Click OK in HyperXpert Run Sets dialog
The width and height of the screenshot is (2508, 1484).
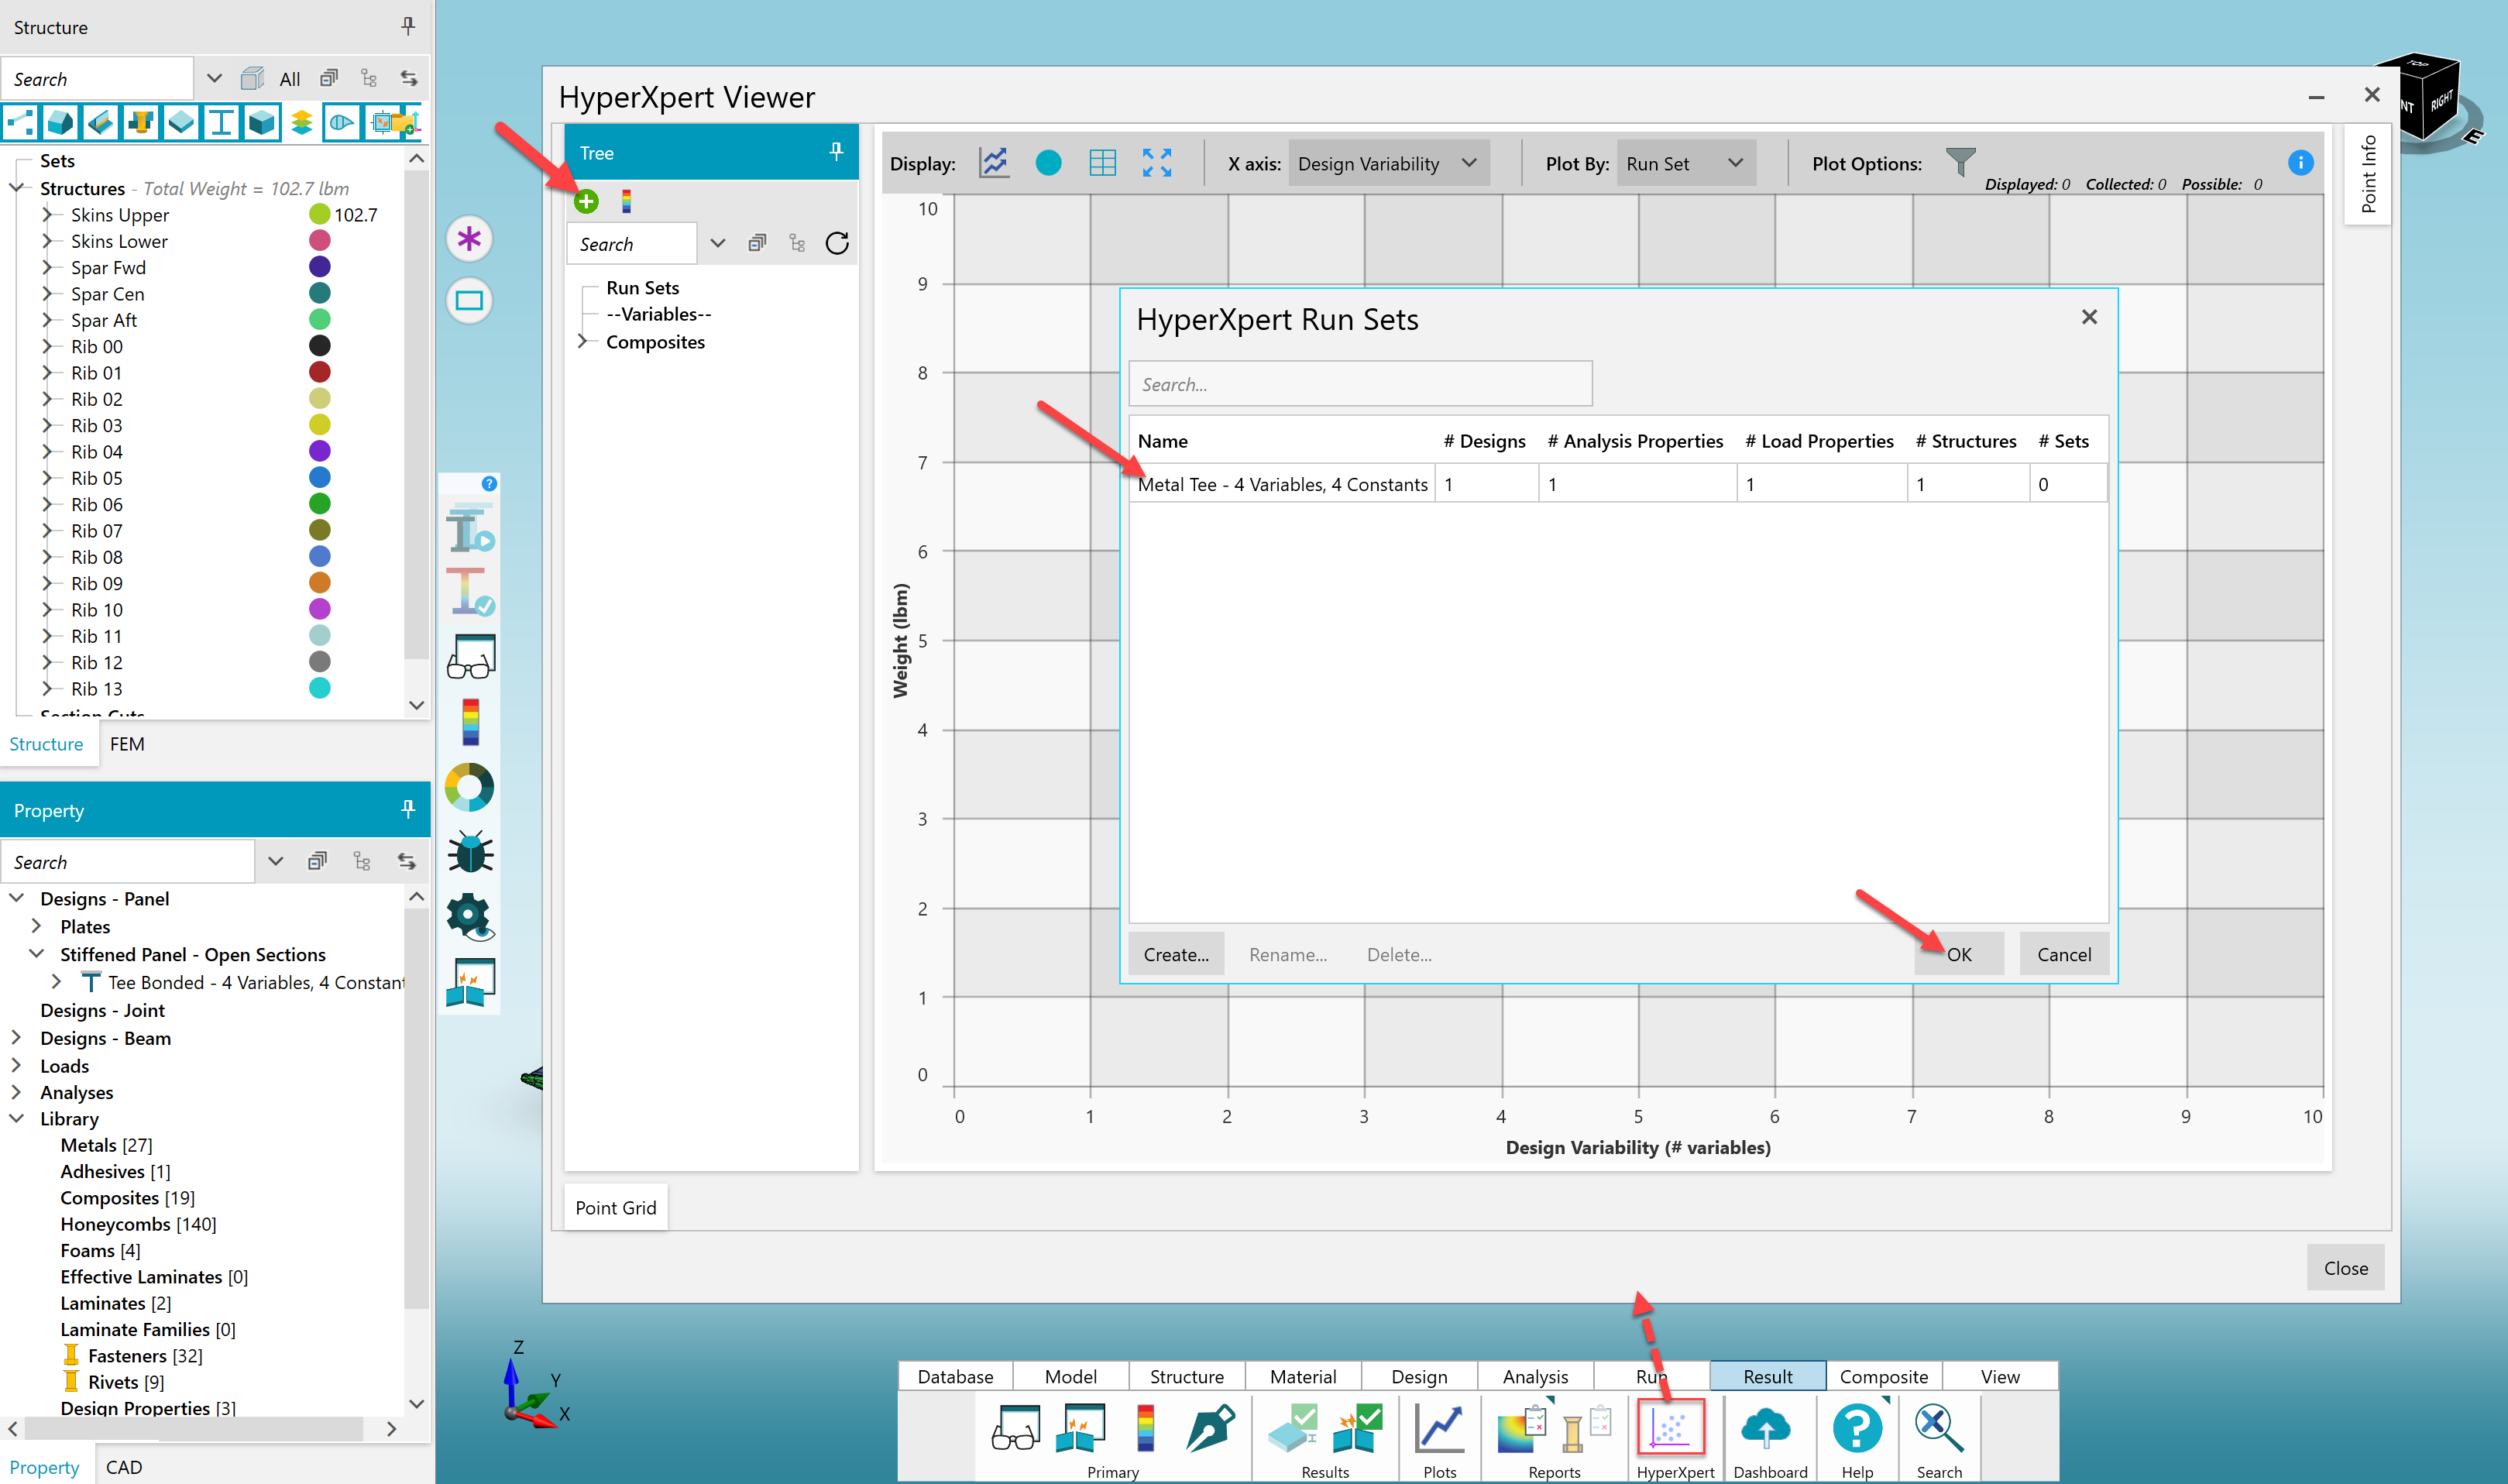tap(1959, 954)
